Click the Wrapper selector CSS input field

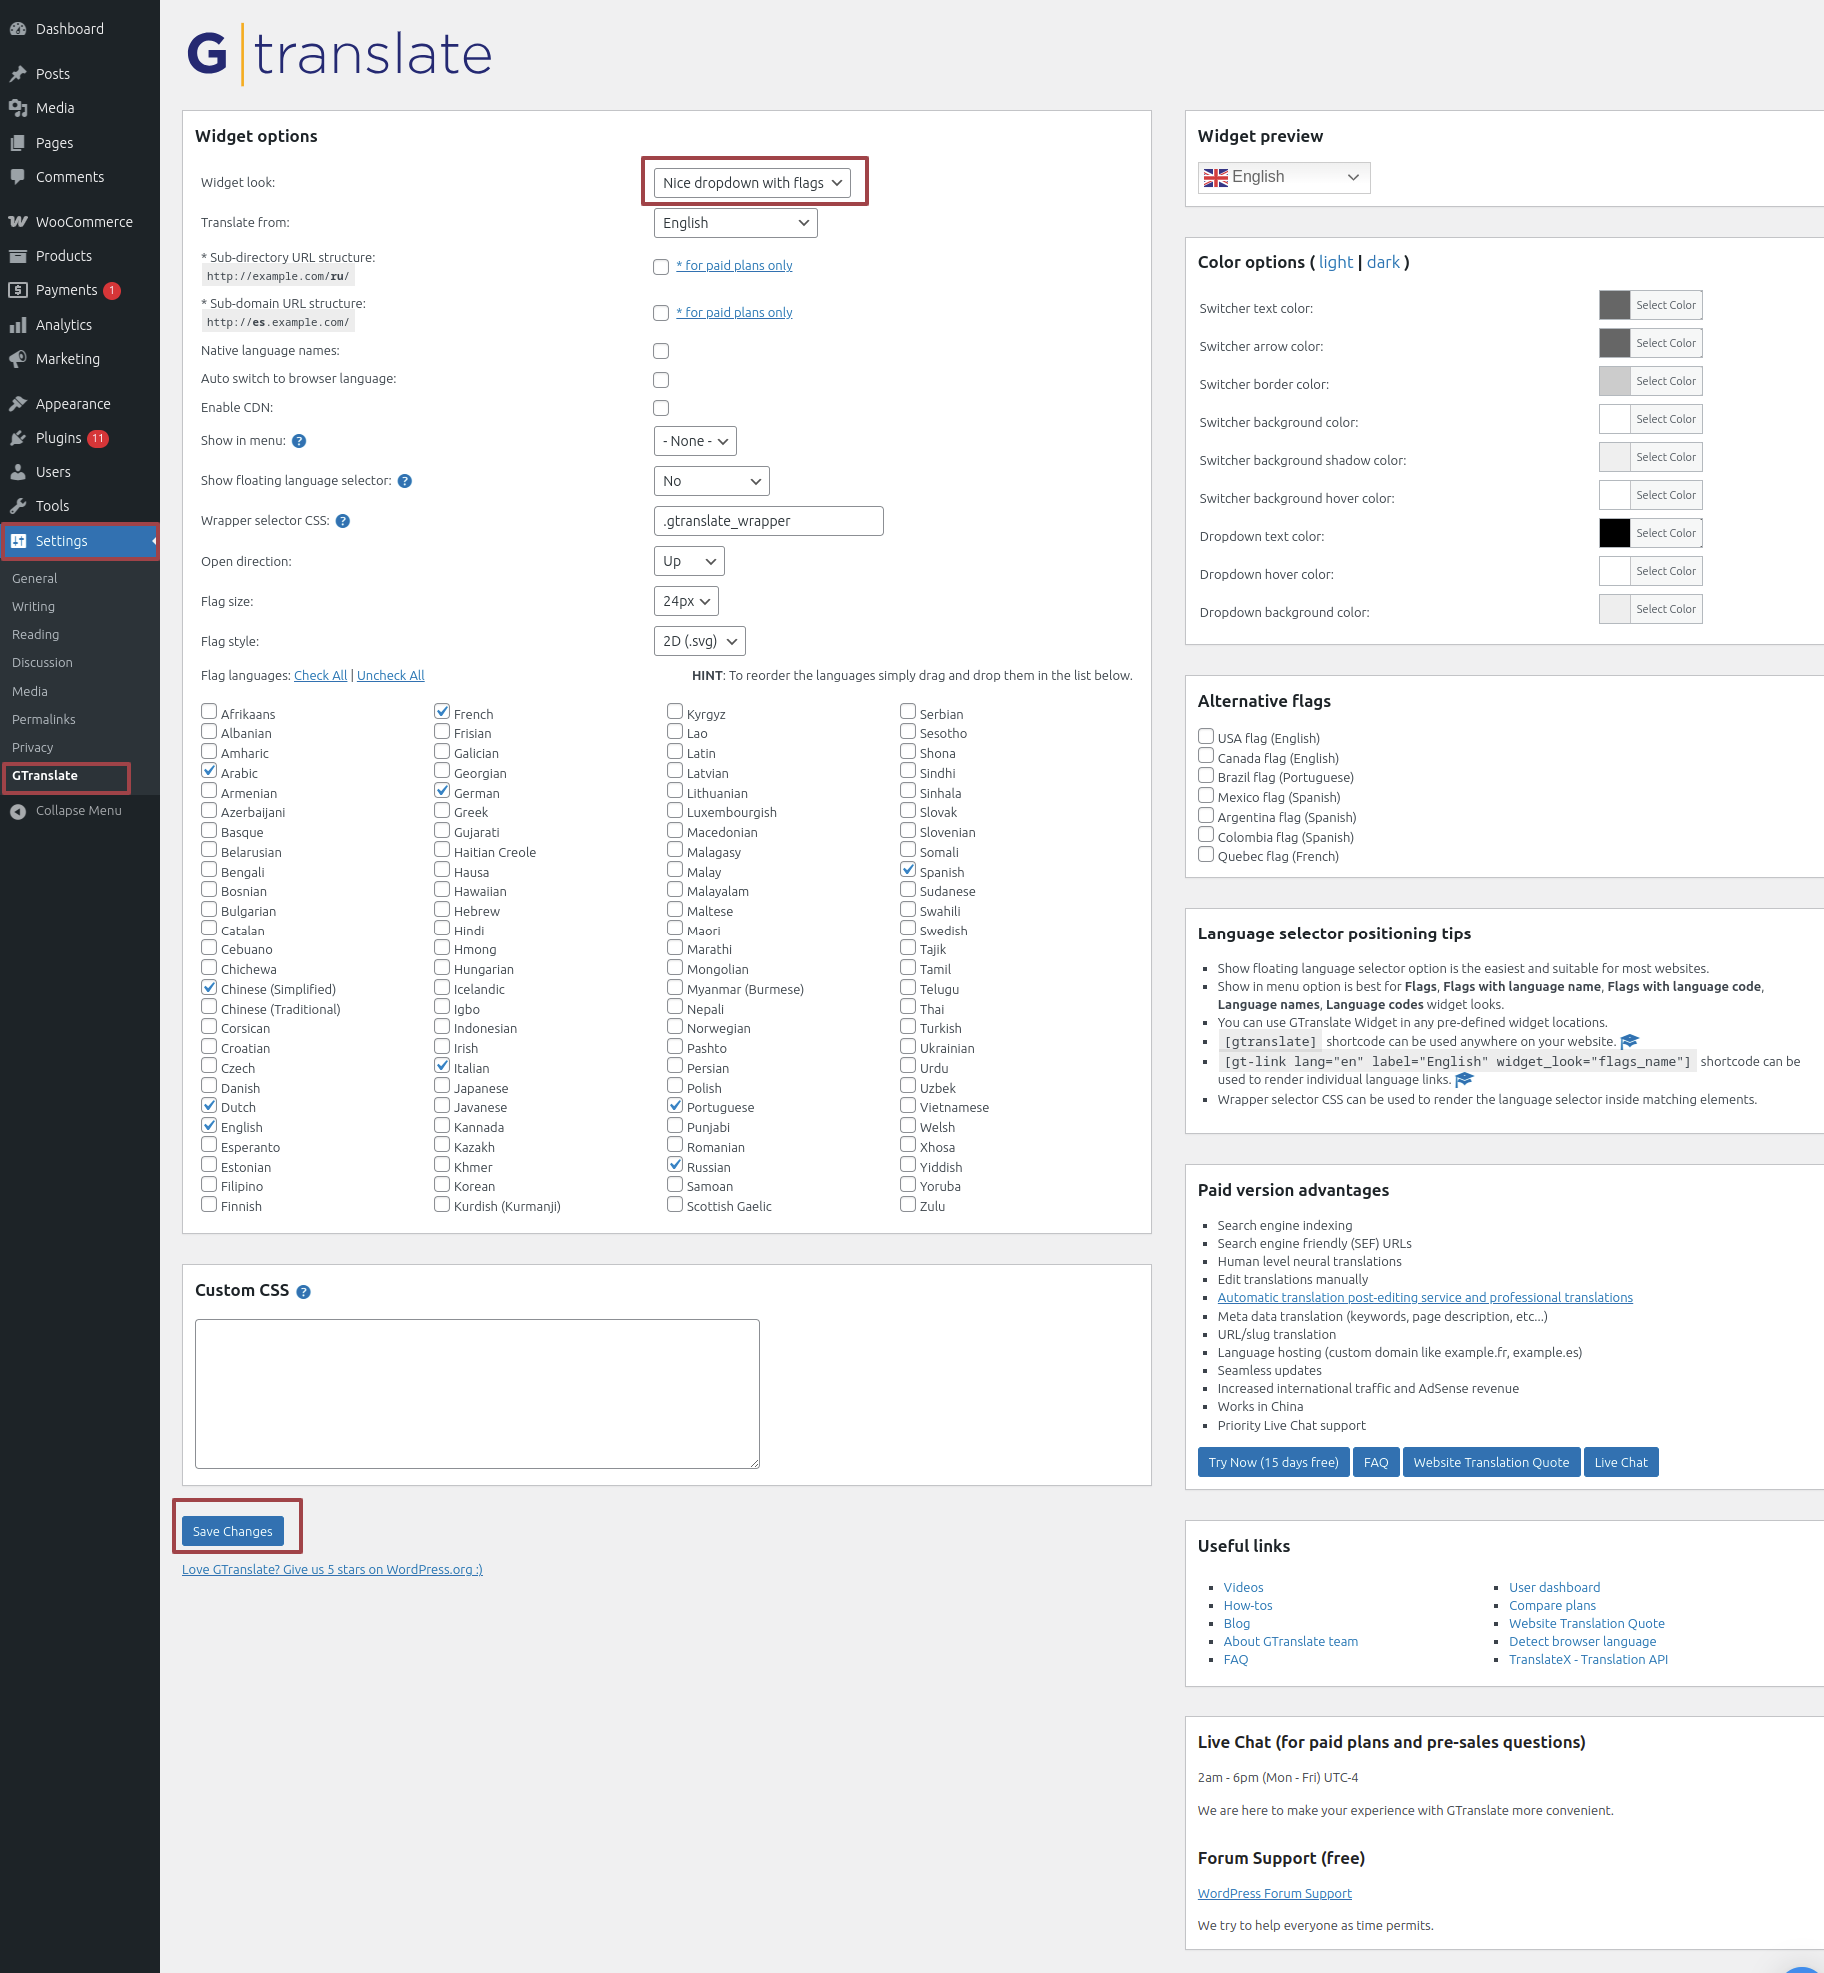769,521
